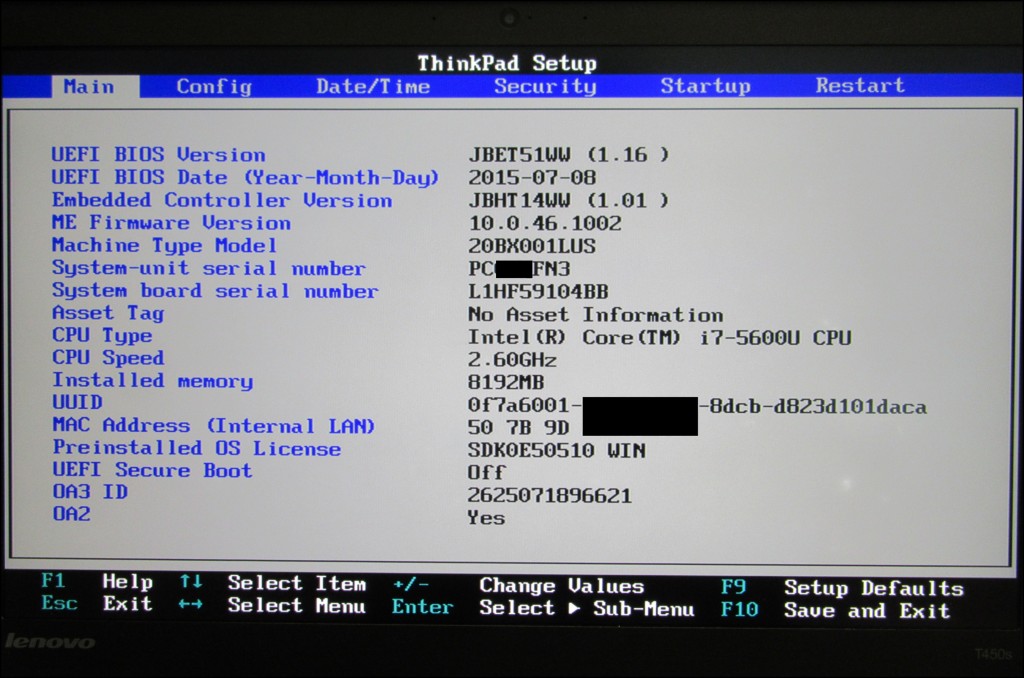The height and width of the screenshot is (678, 1024).
Task: Click the 'Esc' key hint
Action: pyautogui.click(x=59, y=602)
